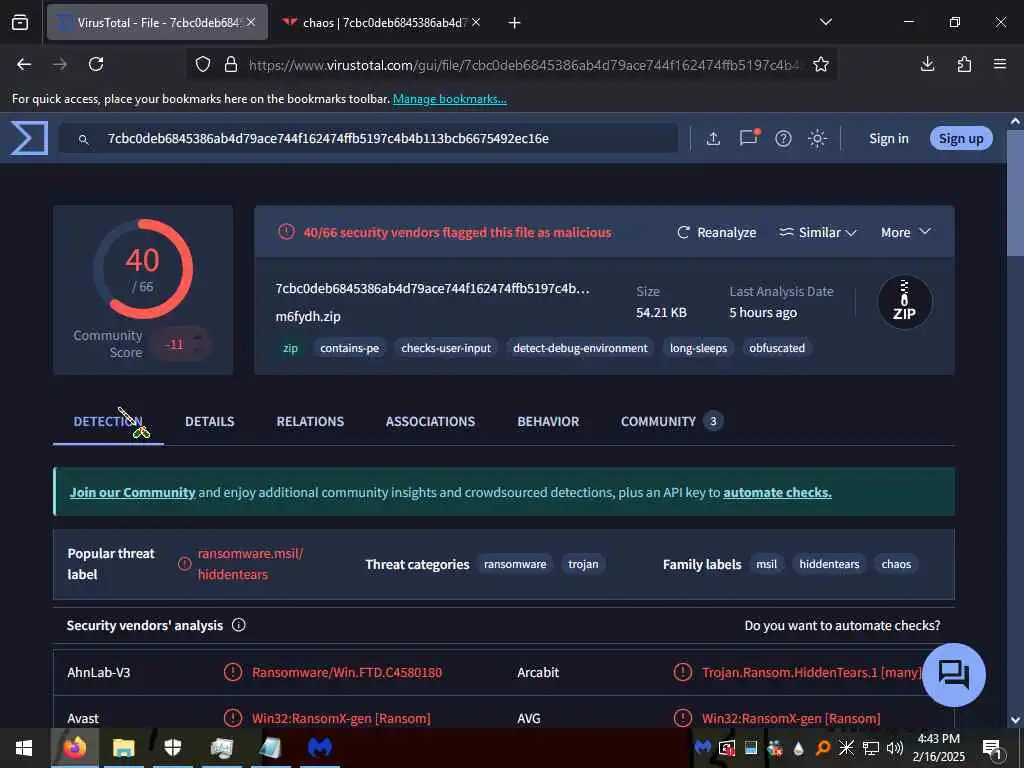Click the detect-debug-environment tag
The height and width of the screenshot is (768, 1024).
(580, 348)
